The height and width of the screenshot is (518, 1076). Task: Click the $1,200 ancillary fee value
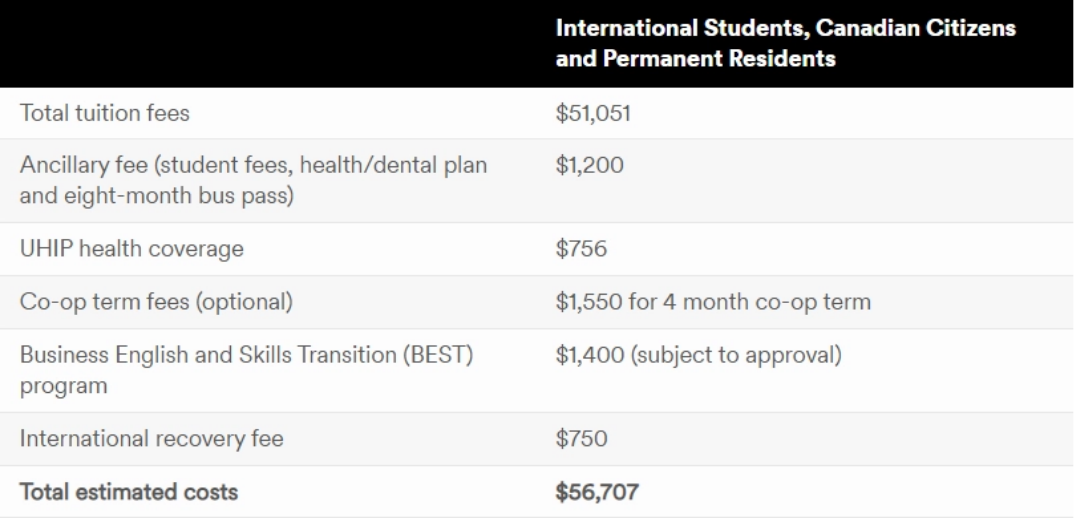[x=589, y=165]
